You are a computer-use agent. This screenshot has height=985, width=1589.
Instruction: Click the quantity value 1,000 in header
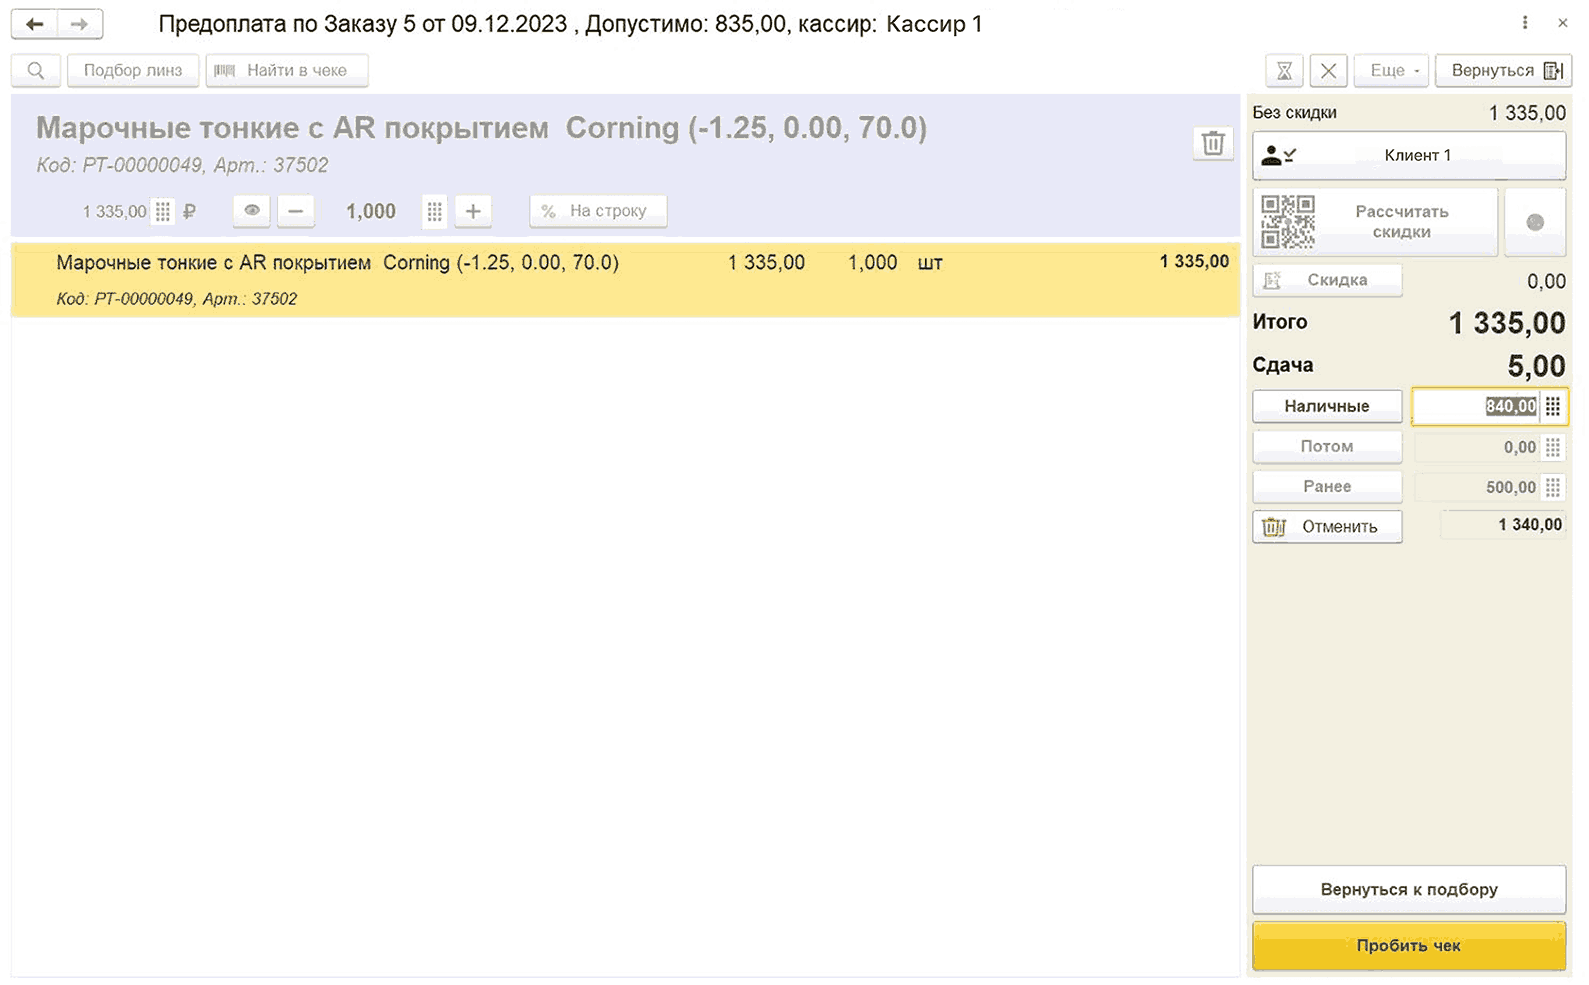[x=371, y=211]
